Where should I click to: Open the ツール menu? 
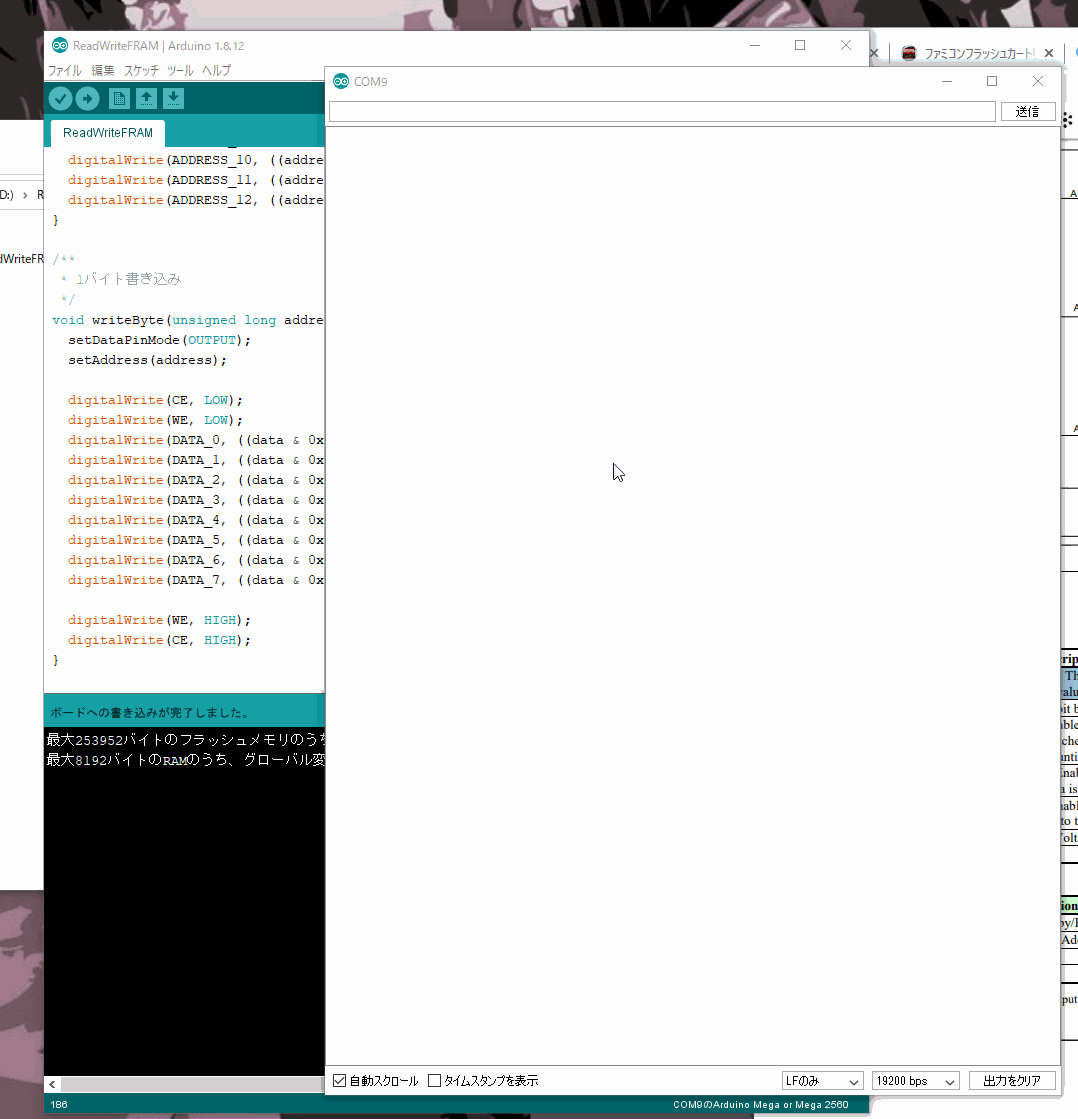(x=180, y=71)
